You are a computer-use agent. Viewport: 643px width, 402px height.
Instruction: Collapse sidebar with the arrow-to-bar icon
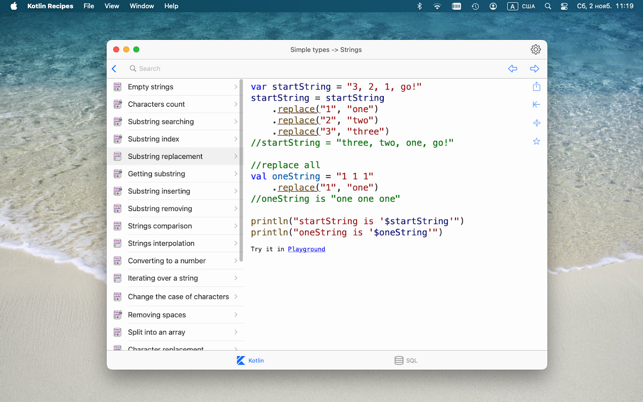[536, 105]
